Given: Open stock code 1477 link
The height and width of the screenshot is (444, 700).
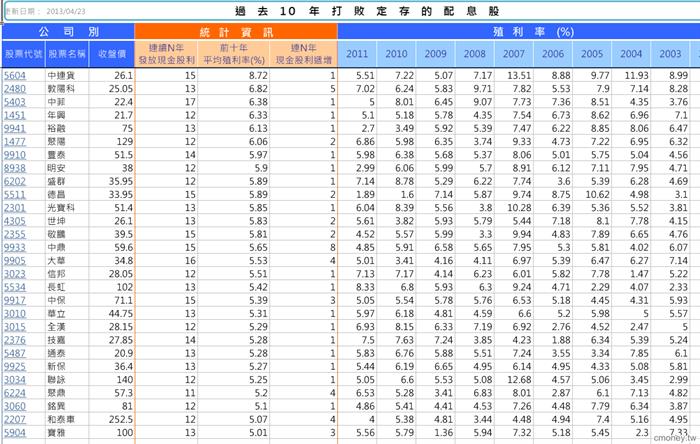Looking at the screenshot, I should [x=15, y=142].
